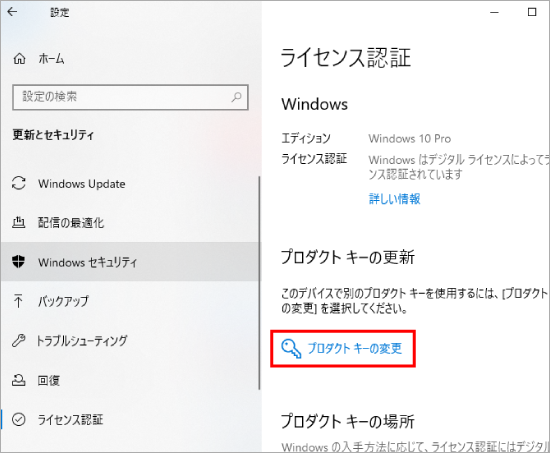The height and width of the screenshot is (453, 550).
Task: Click the バックアップ upload arrow icon
Action: pyautogui.click(x=18, y=301)
